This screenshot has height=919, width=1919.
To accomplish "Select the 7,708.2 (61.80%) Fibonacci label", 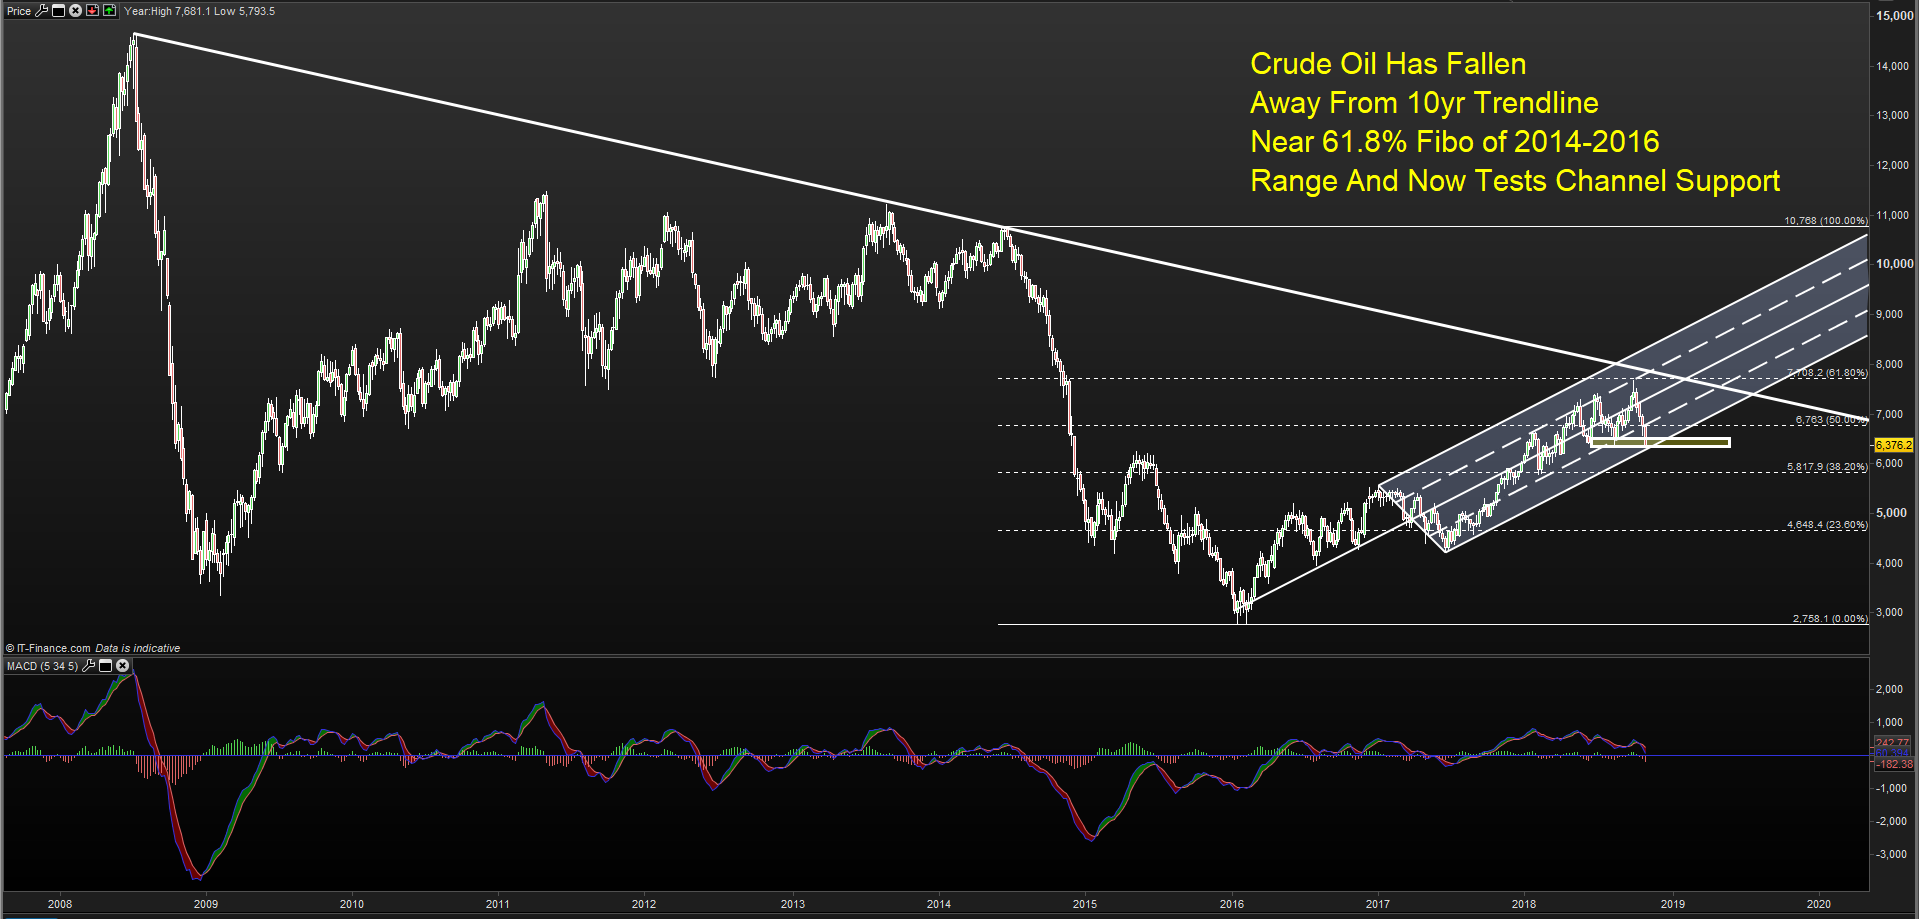I will pyautogui.click(x=1827, y=373).
